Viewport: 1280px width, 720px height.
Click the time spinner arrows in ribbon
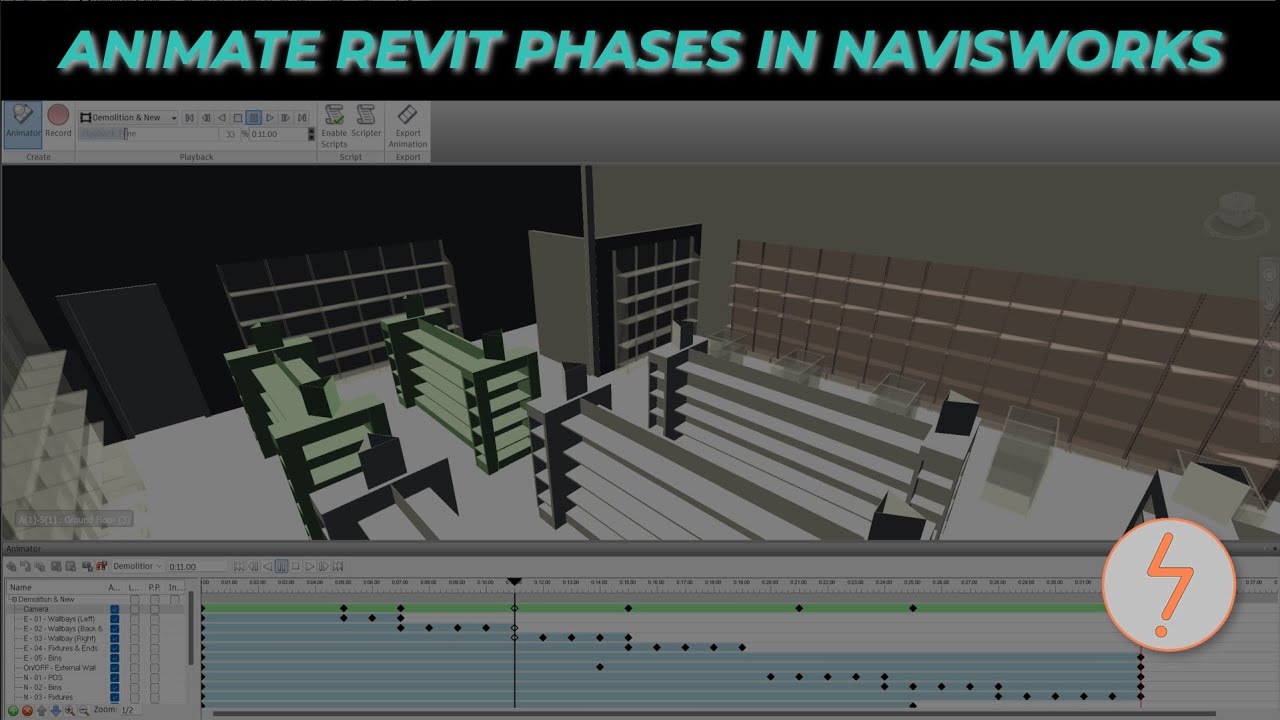click(x=311, y=134)
